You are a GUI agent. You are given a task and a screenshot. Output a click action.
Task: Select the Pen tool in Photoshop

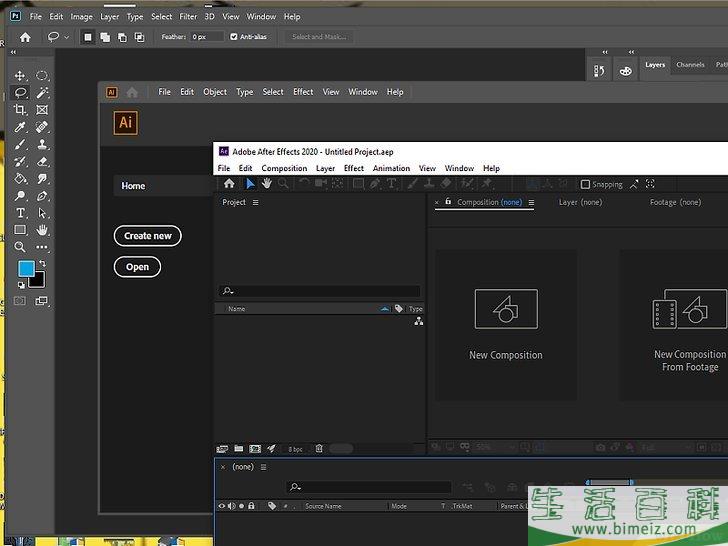42,196
